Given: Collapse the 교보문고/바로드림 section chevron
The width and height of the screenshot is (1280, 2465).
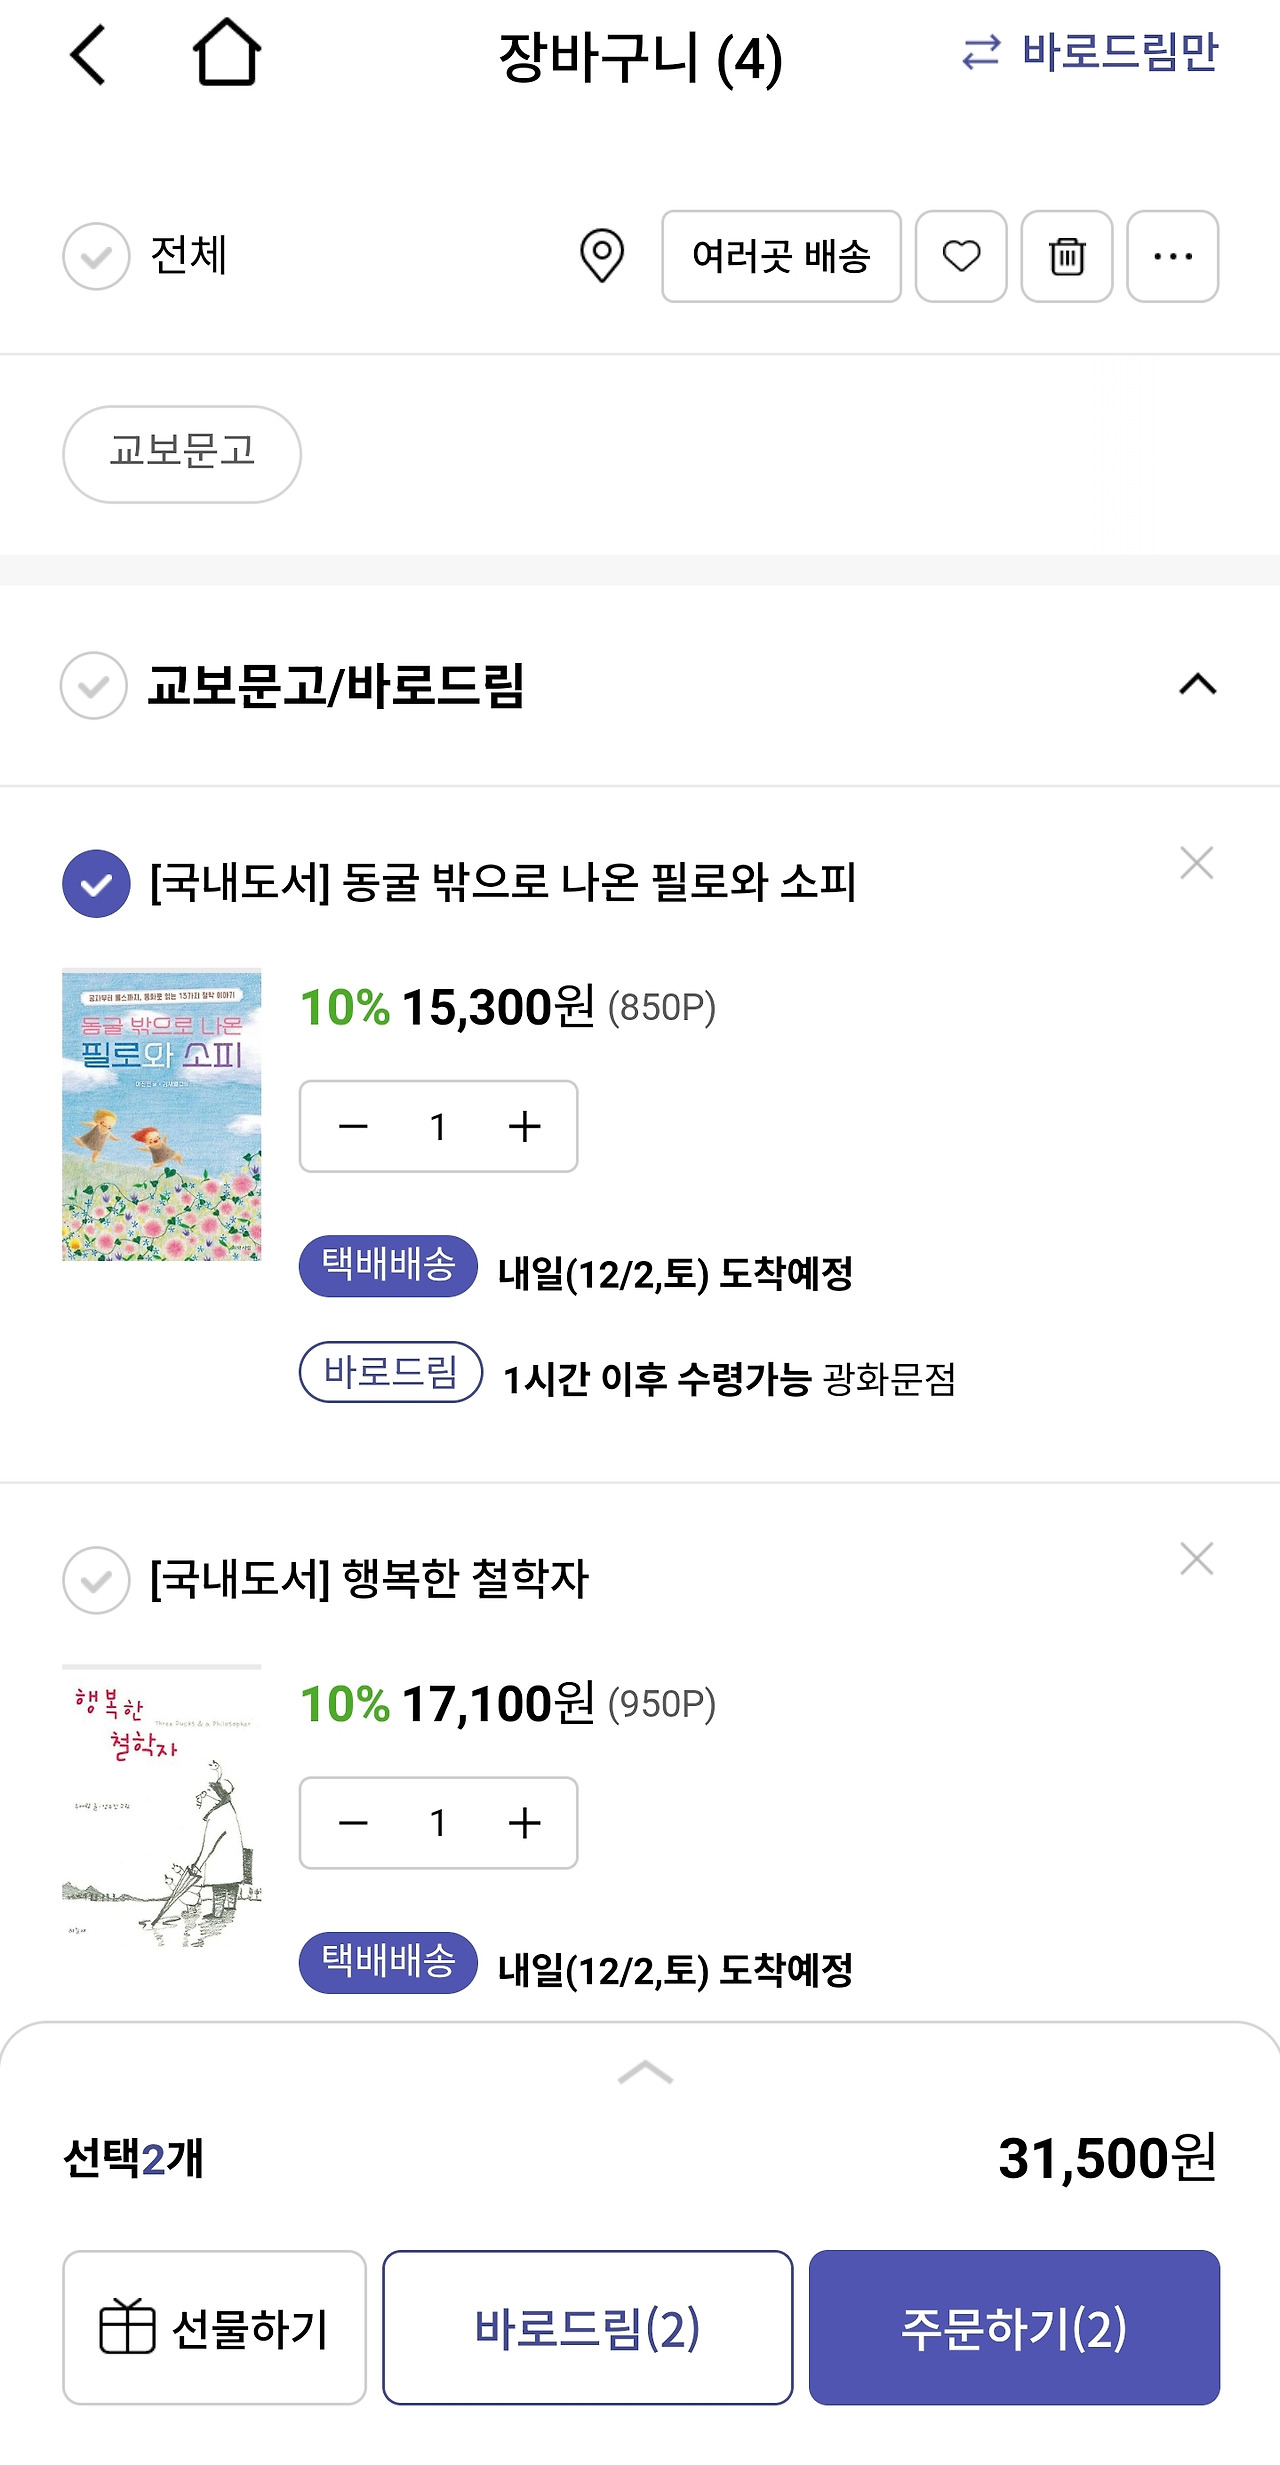Looking at the screenshot, I should coord(1197,685).
